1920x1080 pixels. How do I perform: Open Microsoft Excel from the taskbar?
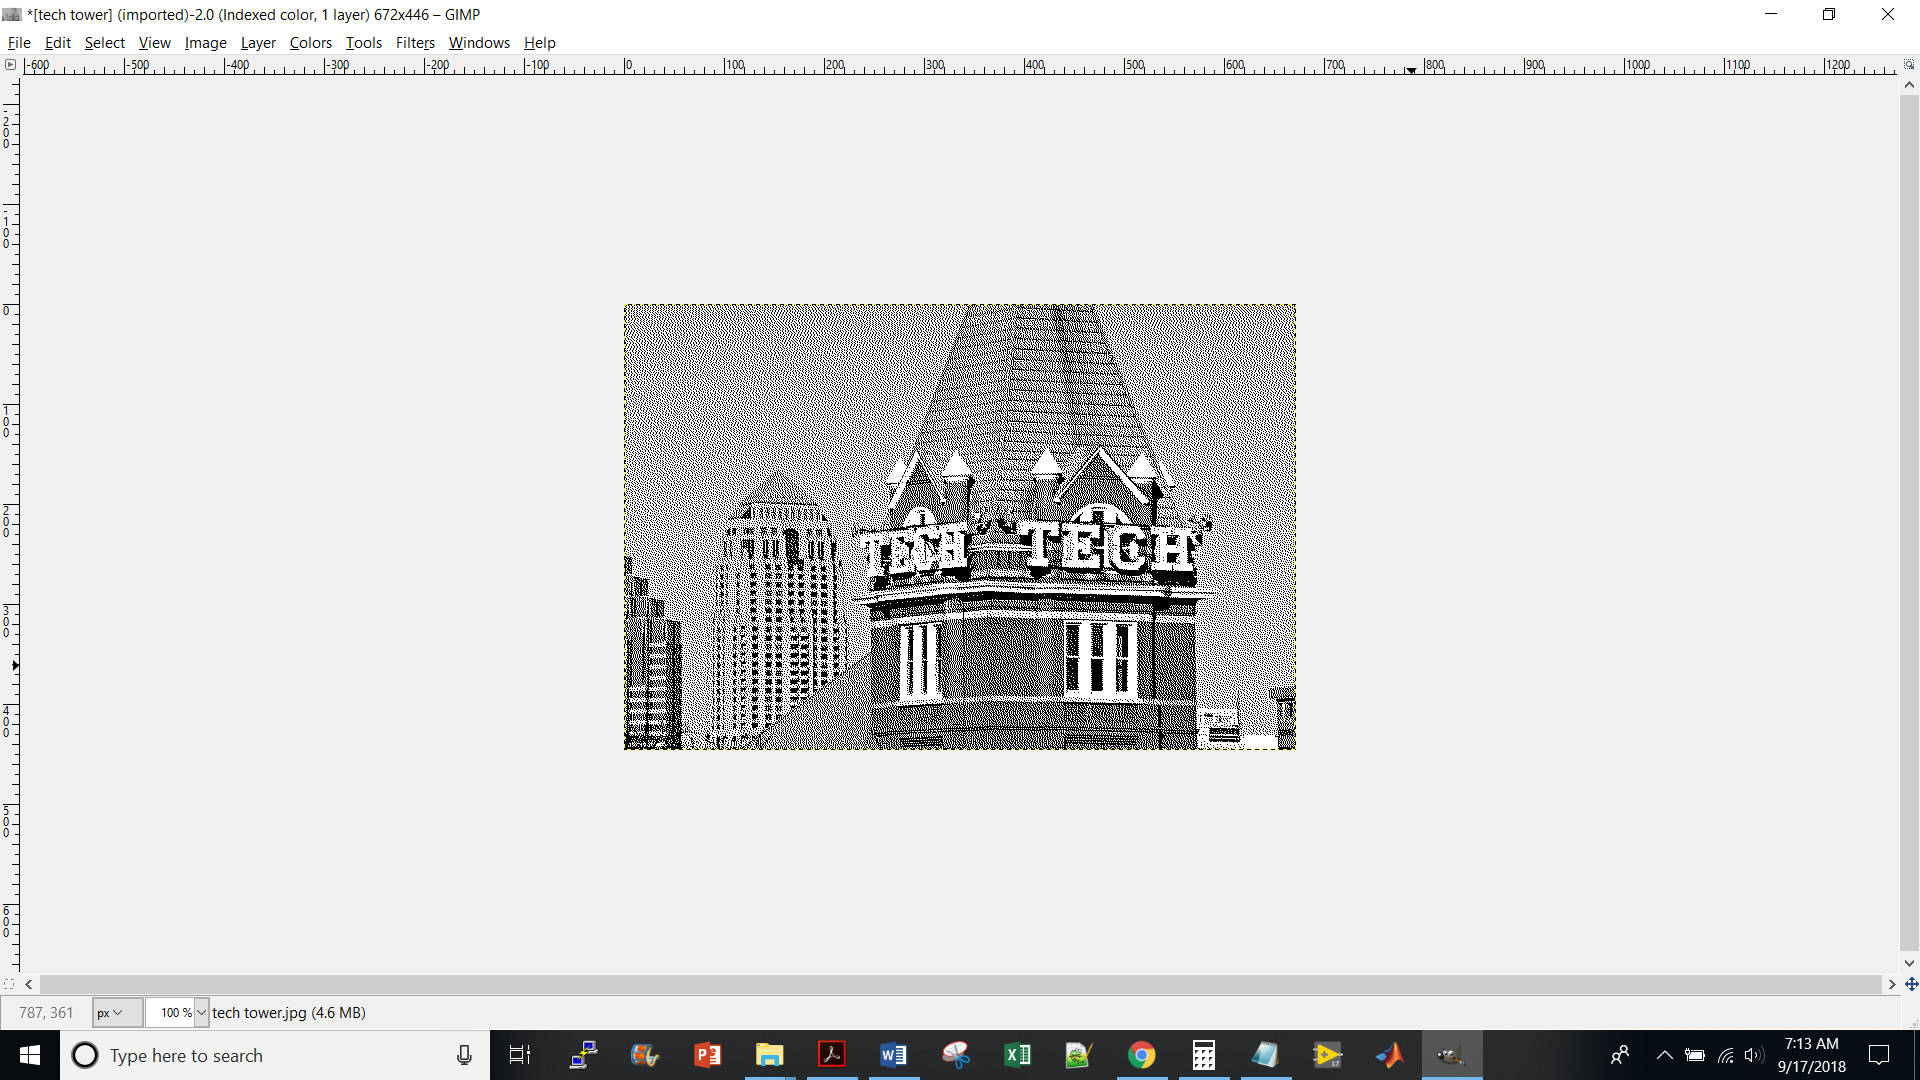click(1017, 1055)
